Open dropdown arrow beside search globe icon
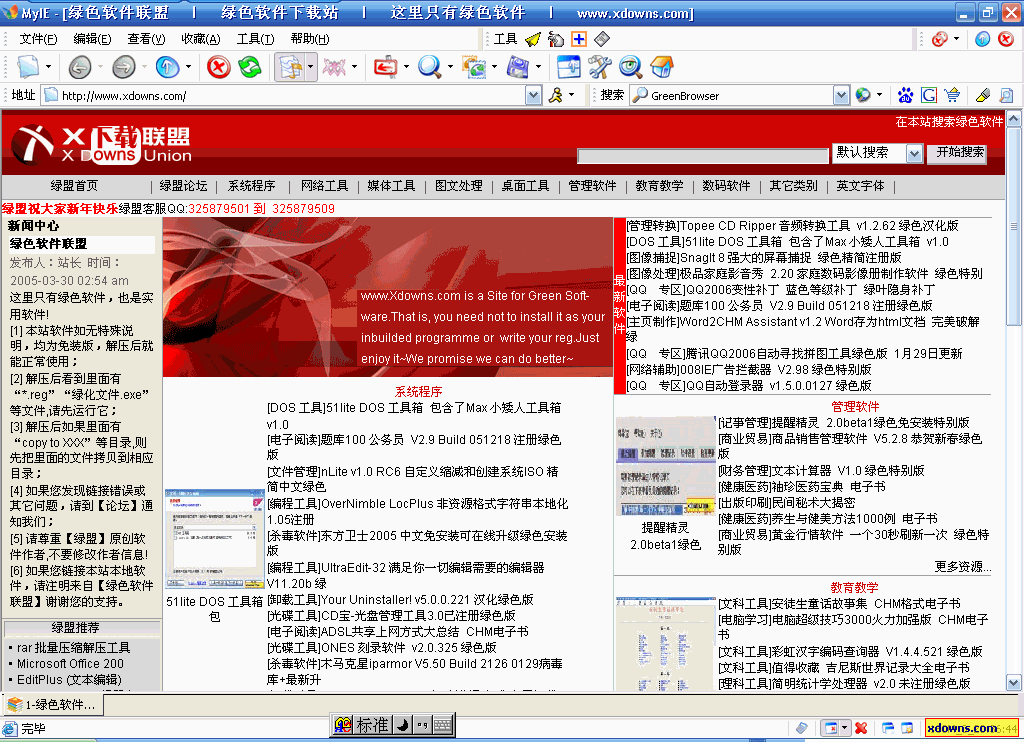This screenshot has width=1024, height=742. point(880,95)
